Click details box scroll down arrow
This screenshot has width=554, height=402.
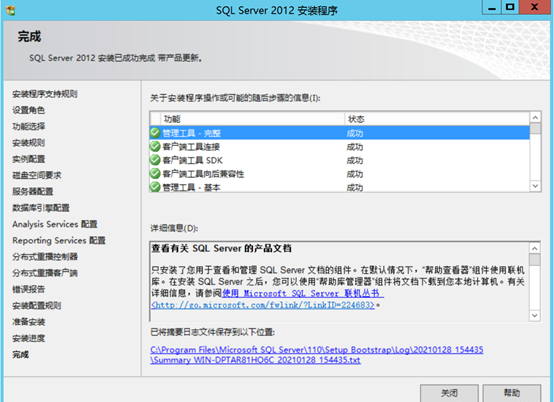click(535, 315)
